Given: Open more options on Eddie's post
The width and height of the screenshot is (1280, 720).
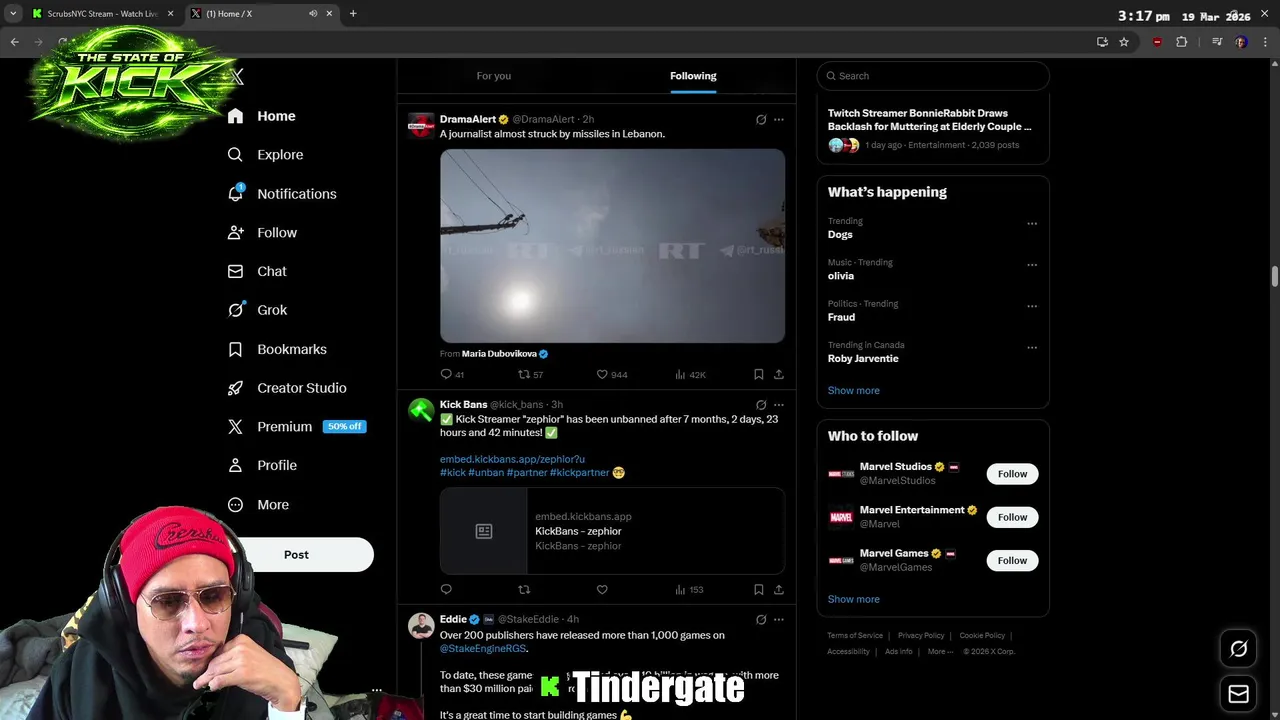Looking at the screenshot, I should click(779, 620).
